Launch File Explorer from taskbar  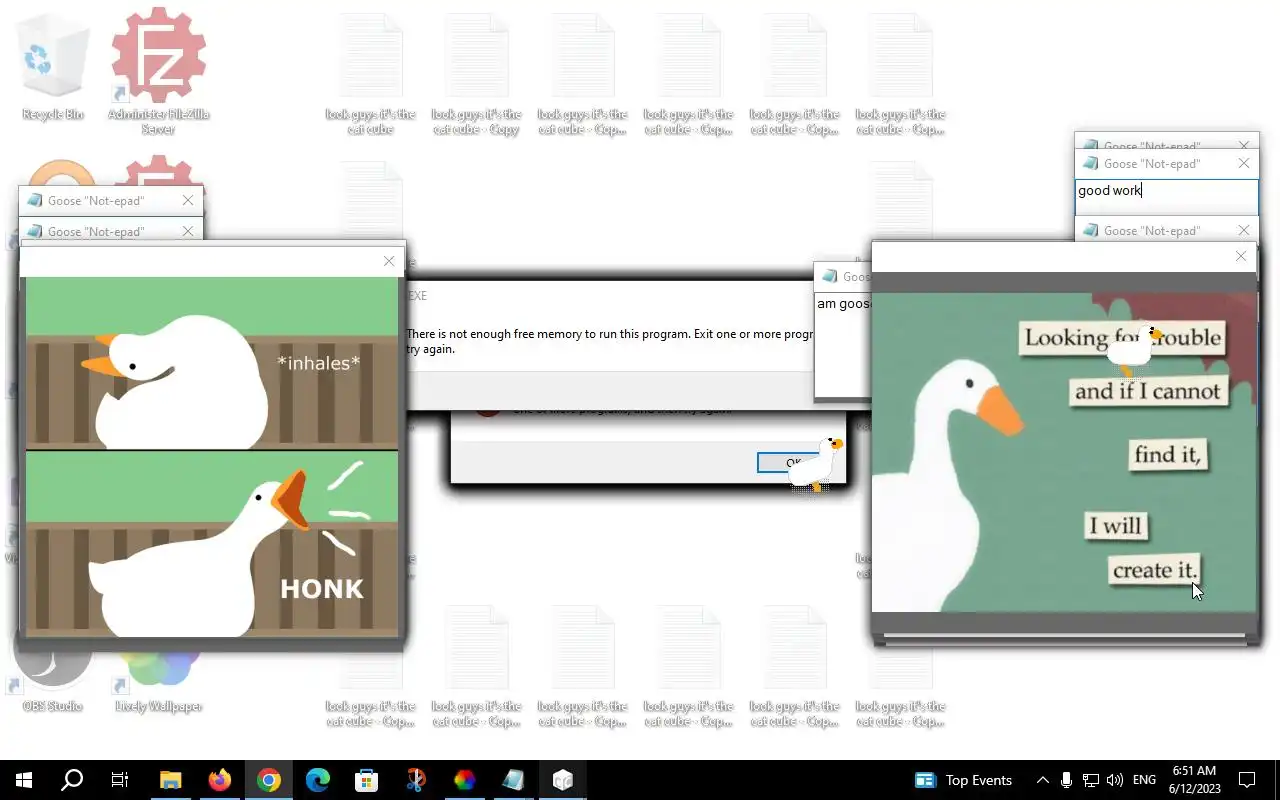(171, 780)
